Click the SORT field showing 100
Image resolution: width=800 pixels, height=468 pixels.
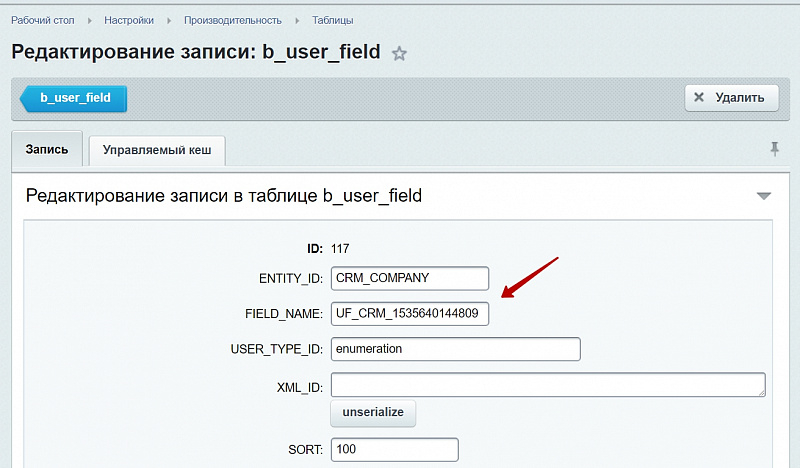[x=394, y=450]
